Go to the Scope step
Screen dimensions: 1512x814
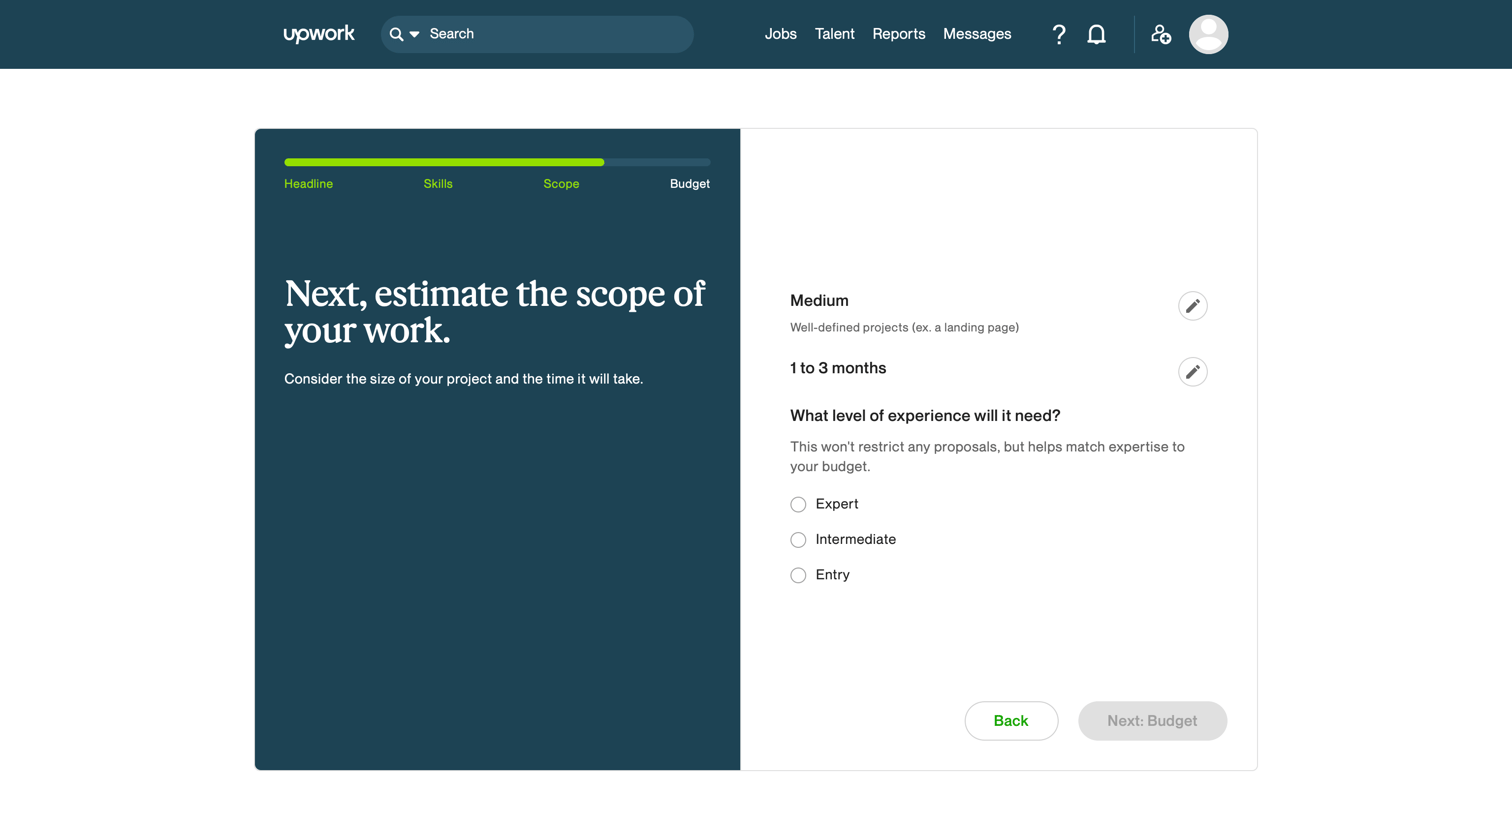(561, 184)
